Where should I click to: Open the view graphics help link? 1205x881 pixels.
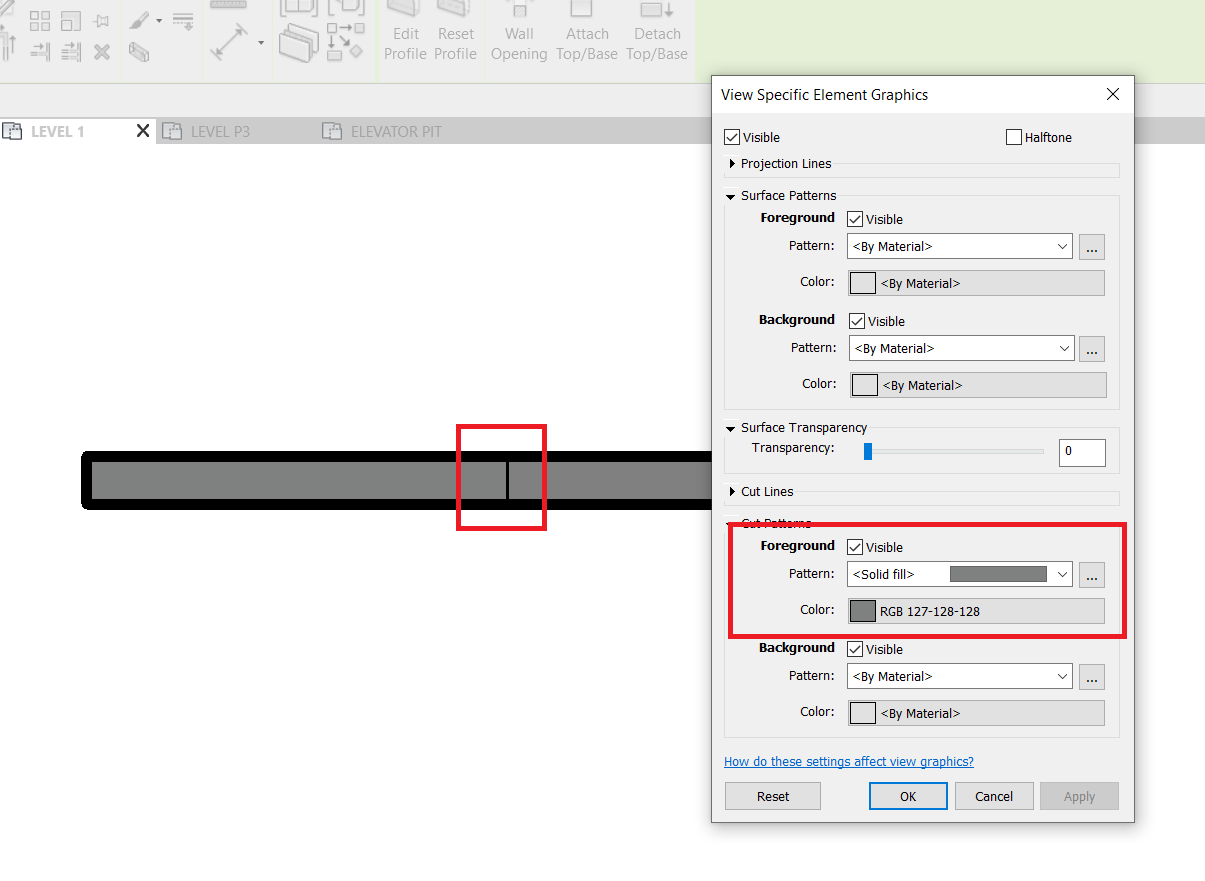pyautogui.click(x=848, y=761)
